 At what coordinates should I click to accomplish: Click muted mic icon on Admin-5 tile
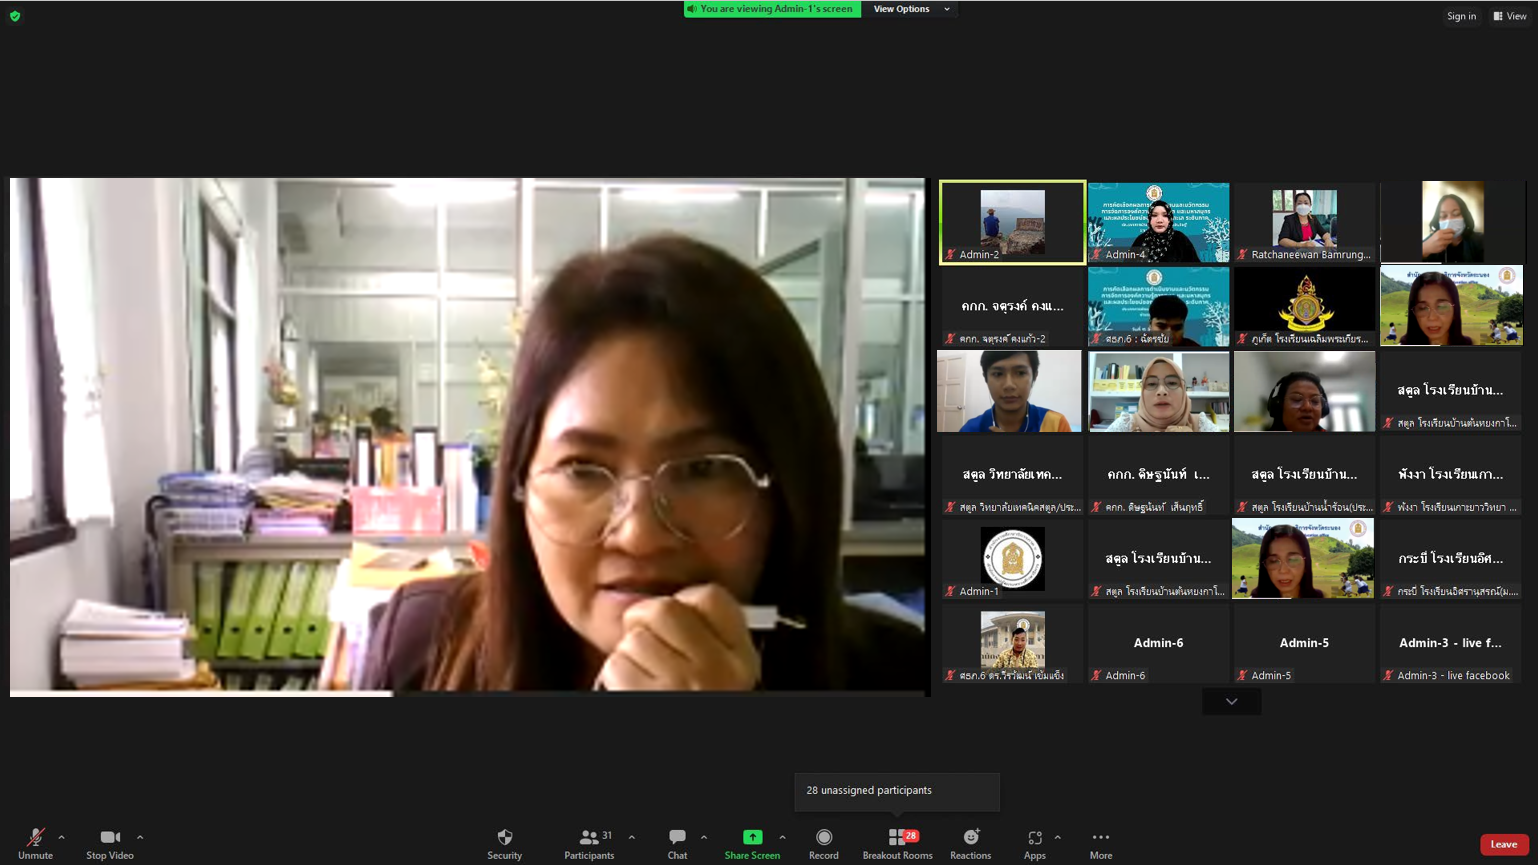tap(1242, 676)
